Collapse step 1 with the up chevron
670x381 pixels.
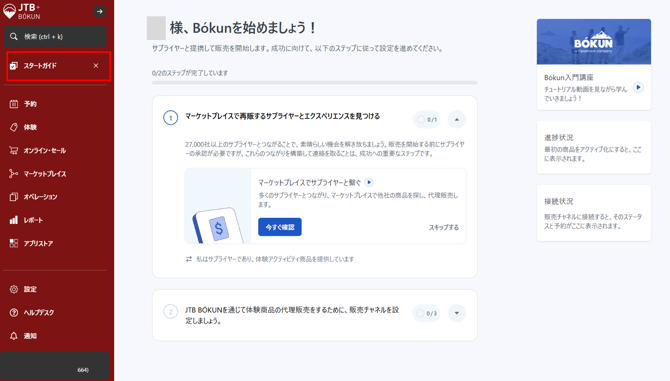[457, 120]
